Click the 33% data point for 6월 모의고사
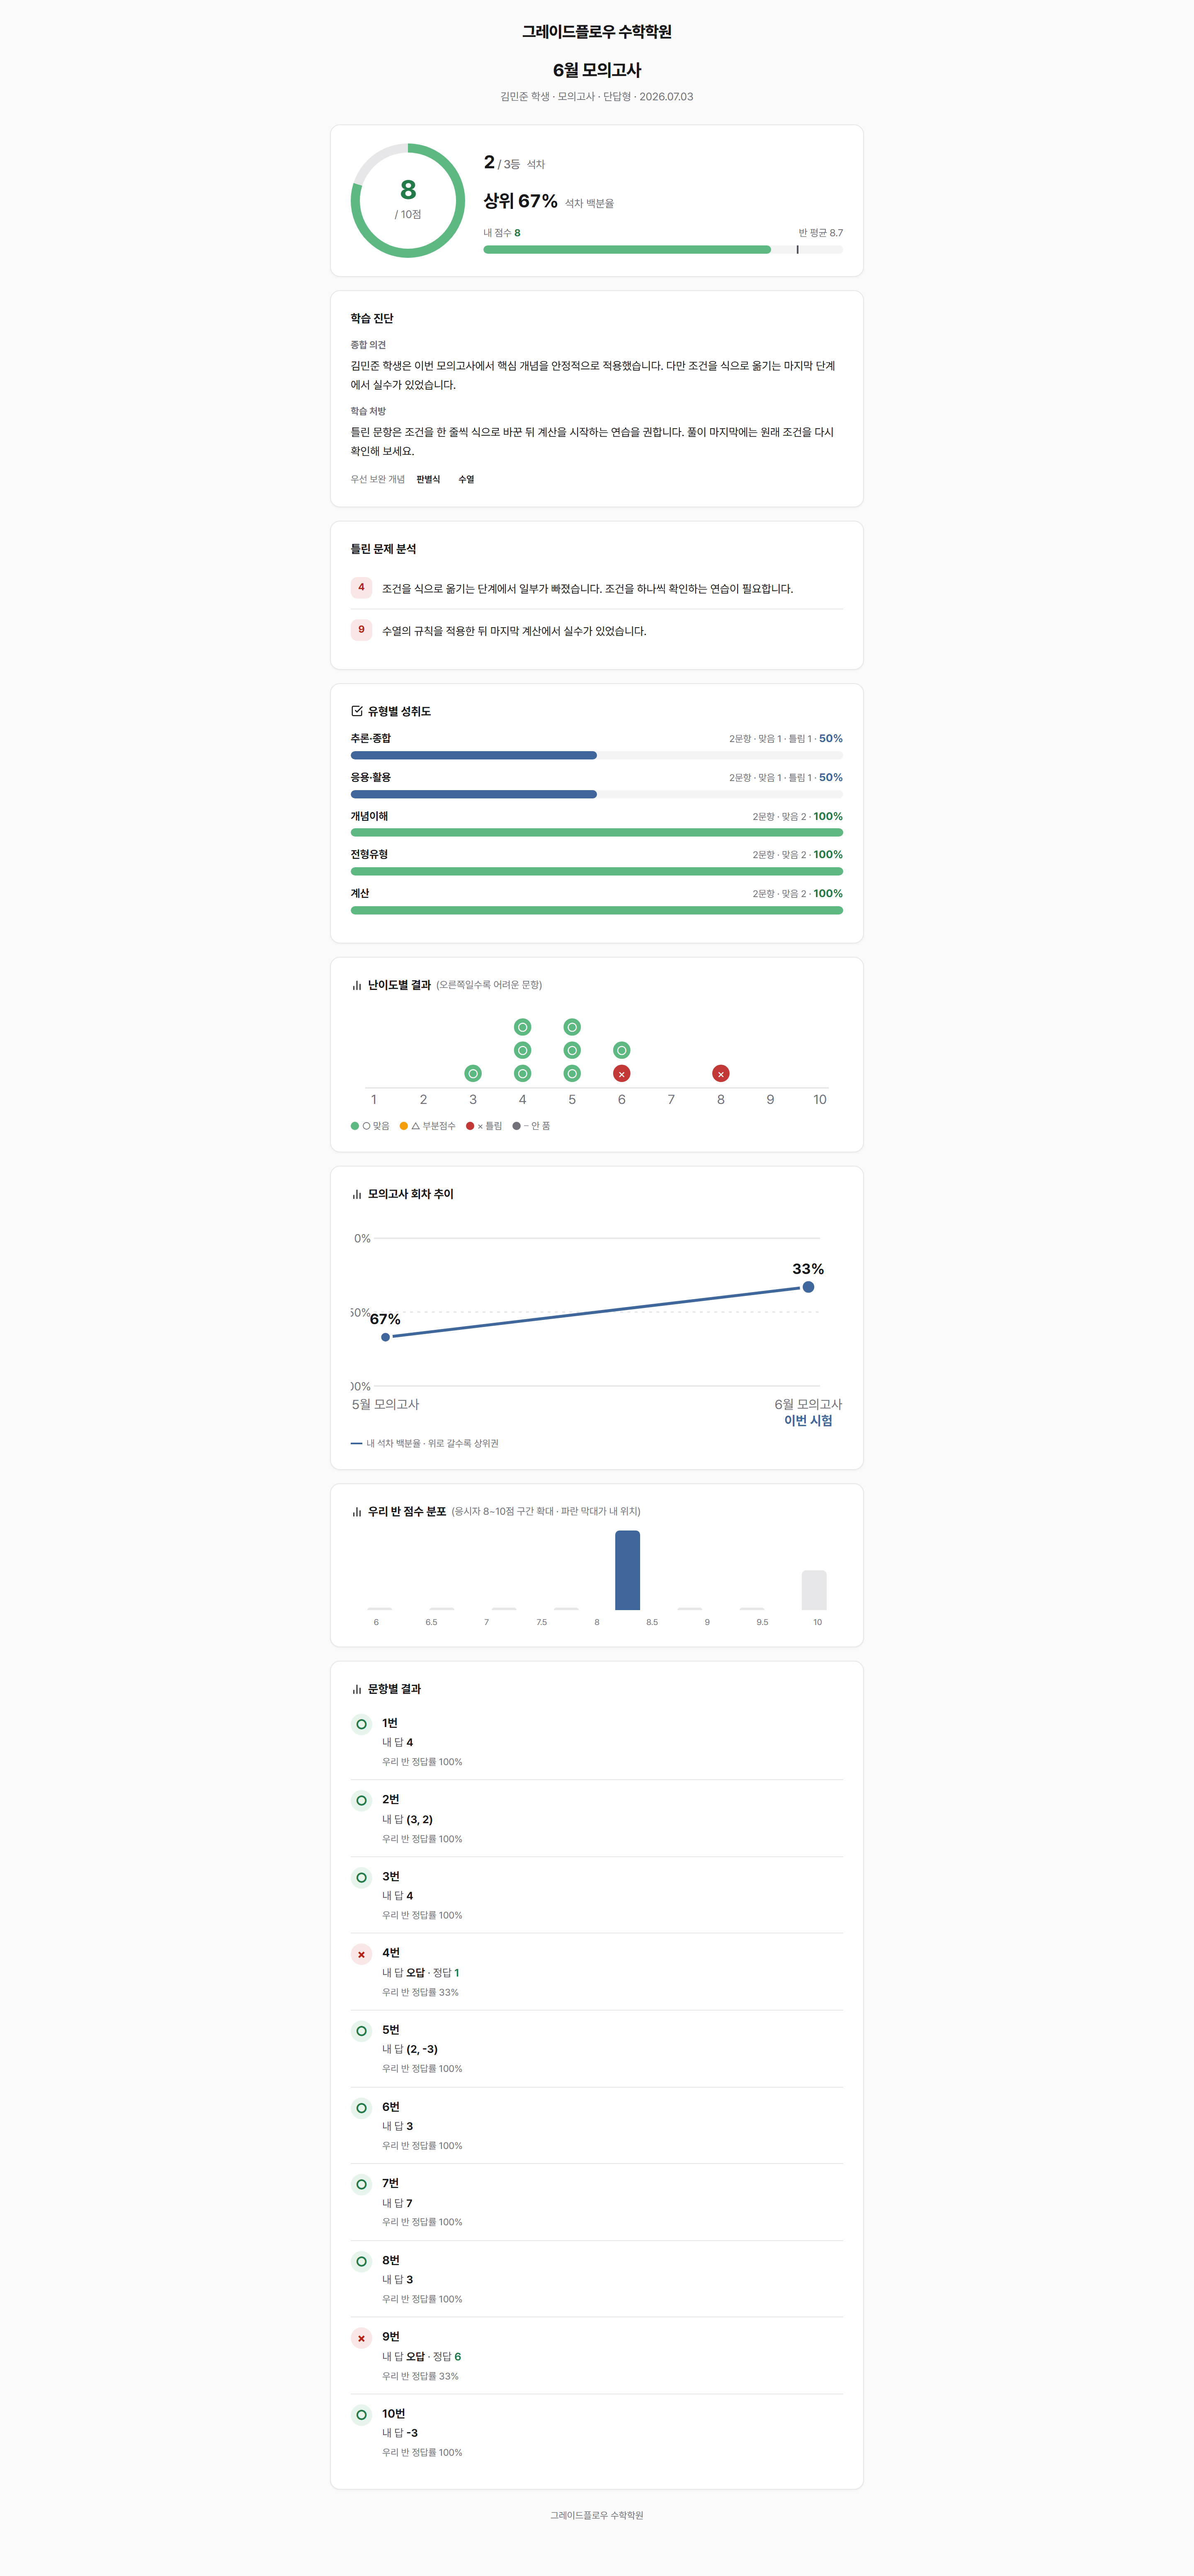 click(808, 1287)
